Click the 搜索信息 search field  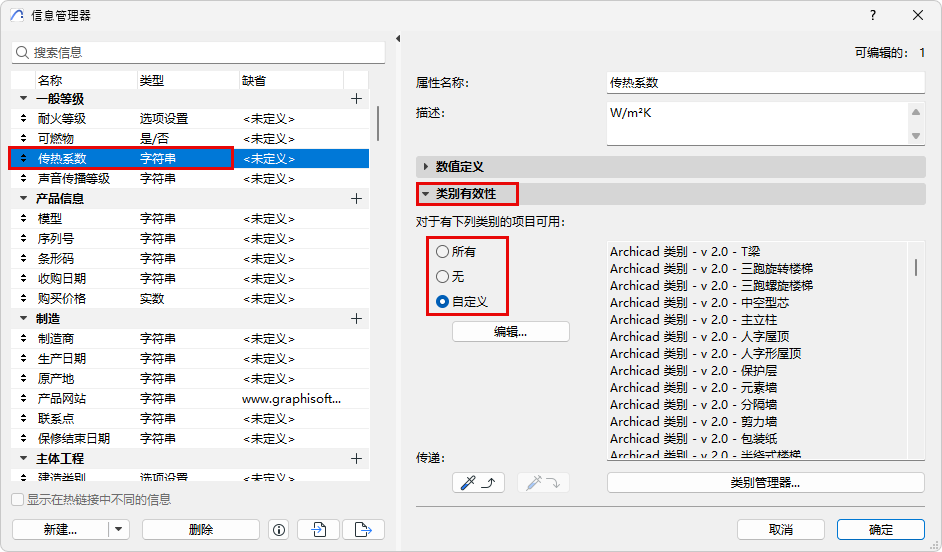198,53
